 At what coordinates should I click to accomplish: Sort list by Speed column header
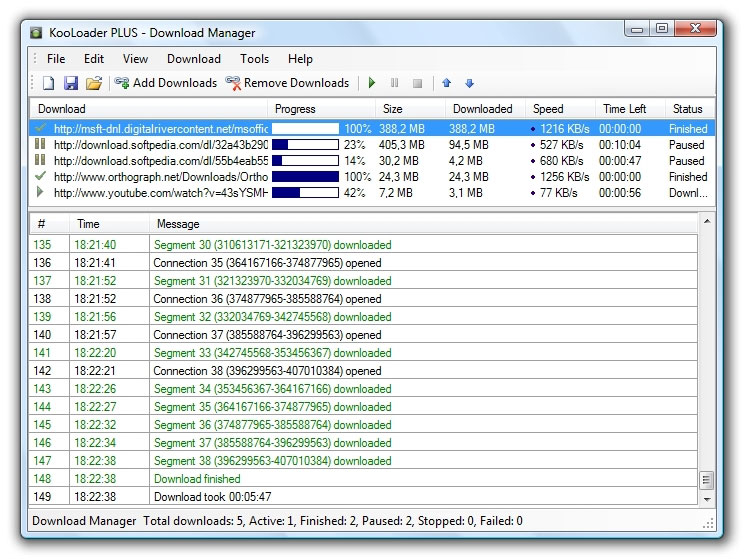pyautogui.click(x=548, y=109)
